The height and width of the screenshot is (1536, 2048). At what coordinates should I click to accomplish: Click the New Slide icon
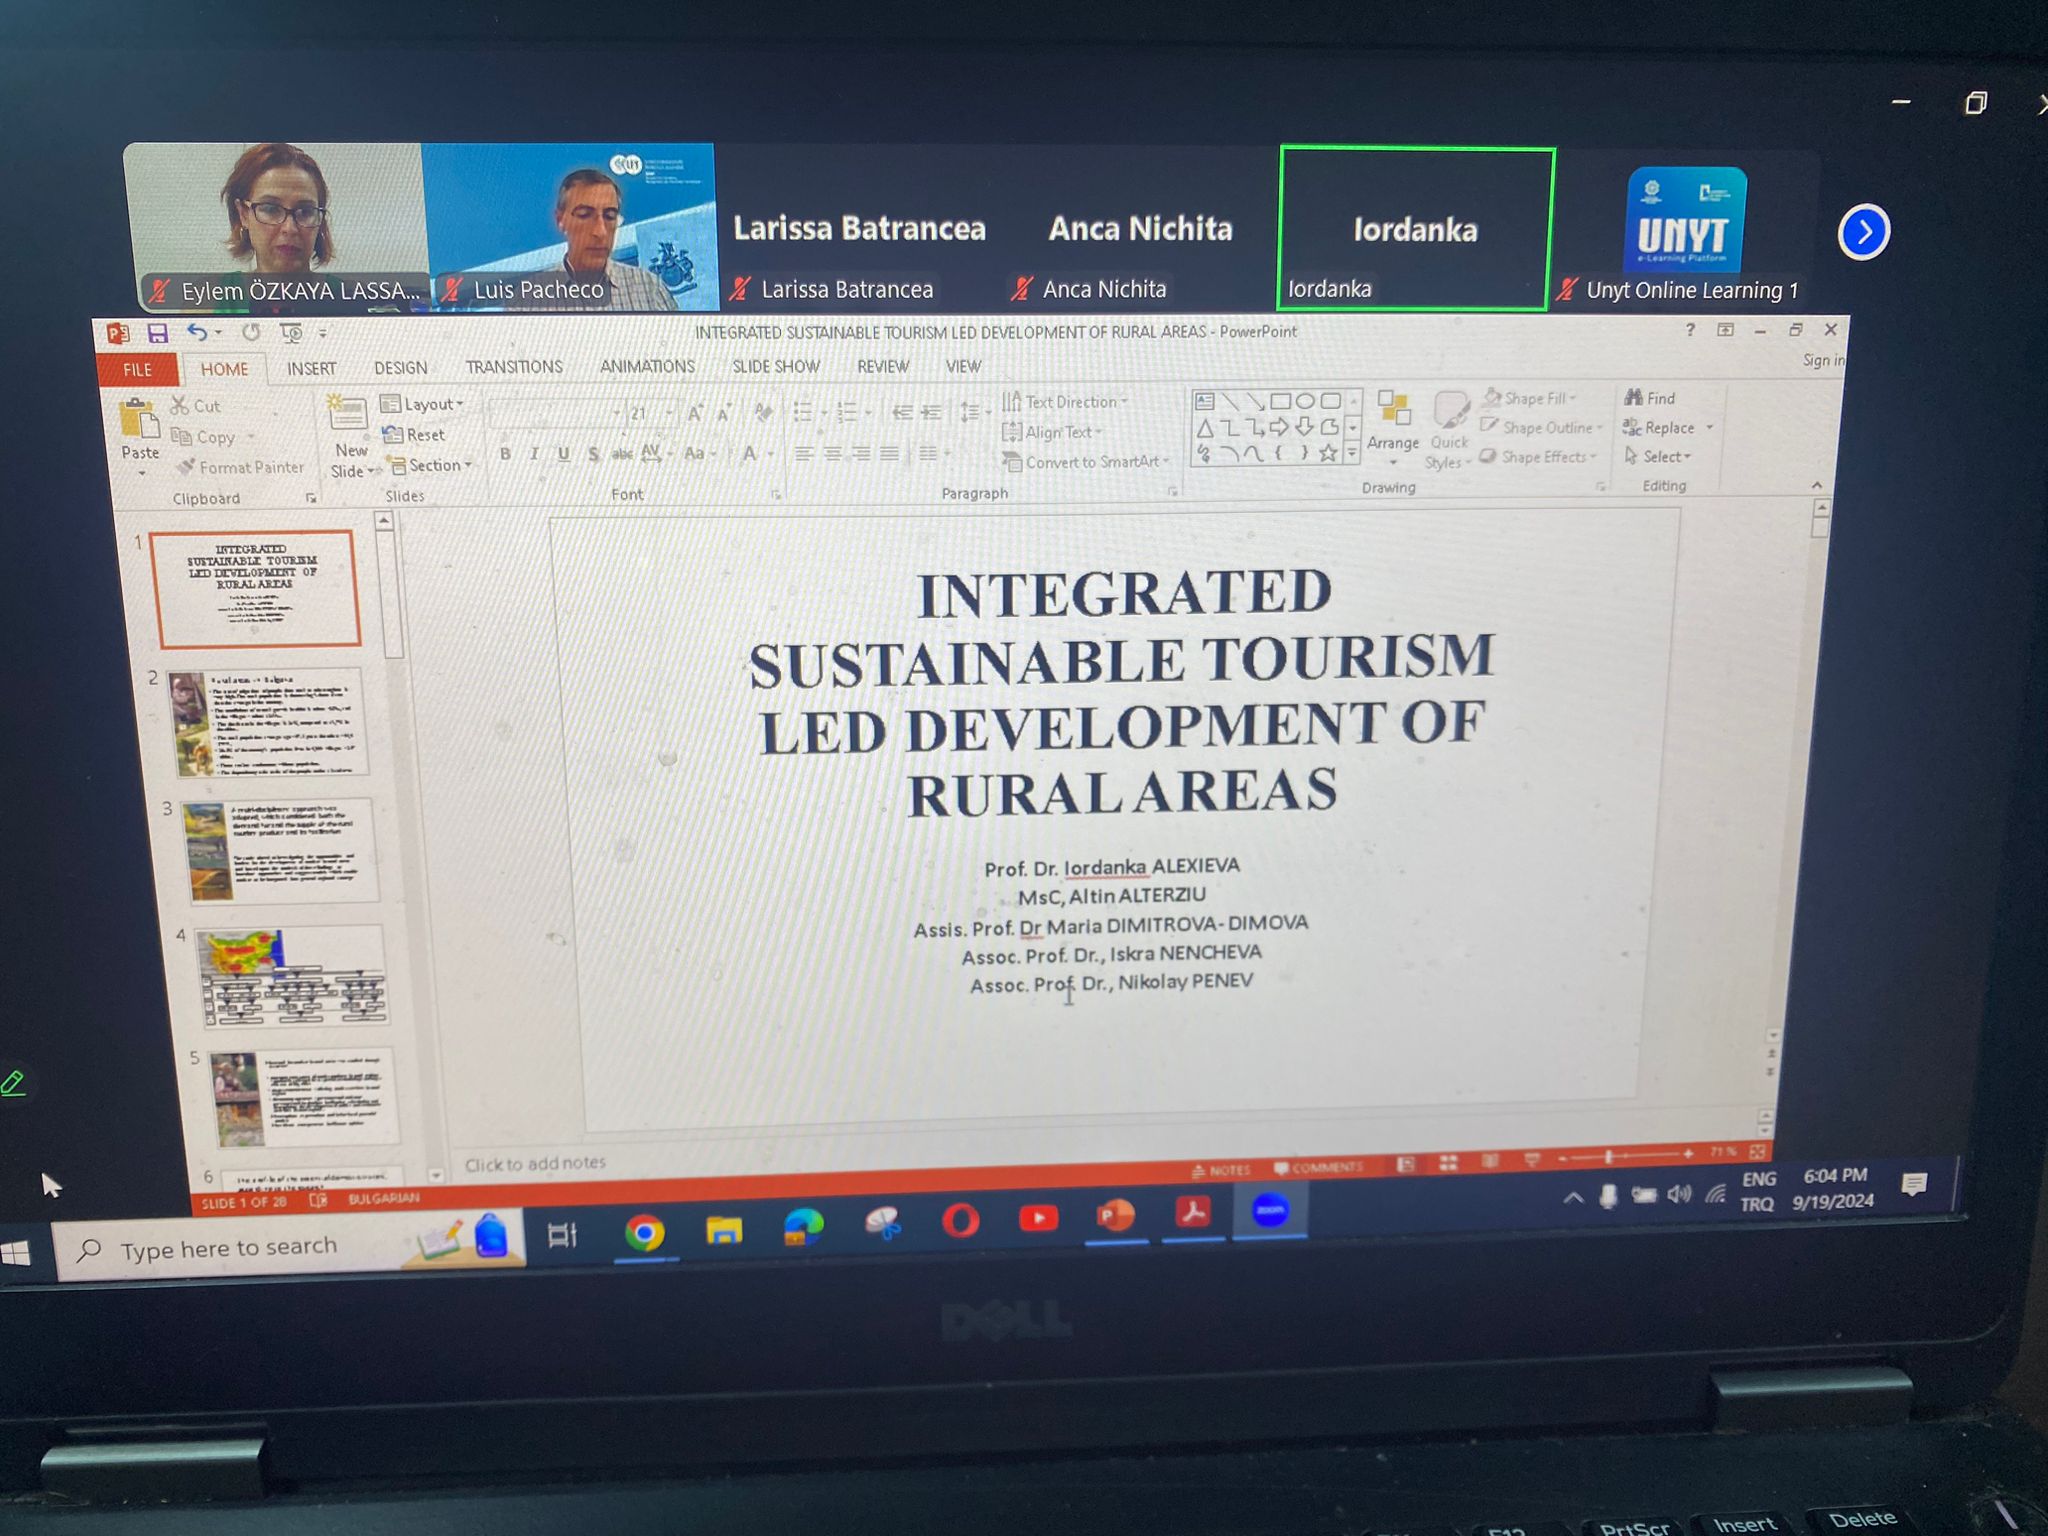(347, 414)
